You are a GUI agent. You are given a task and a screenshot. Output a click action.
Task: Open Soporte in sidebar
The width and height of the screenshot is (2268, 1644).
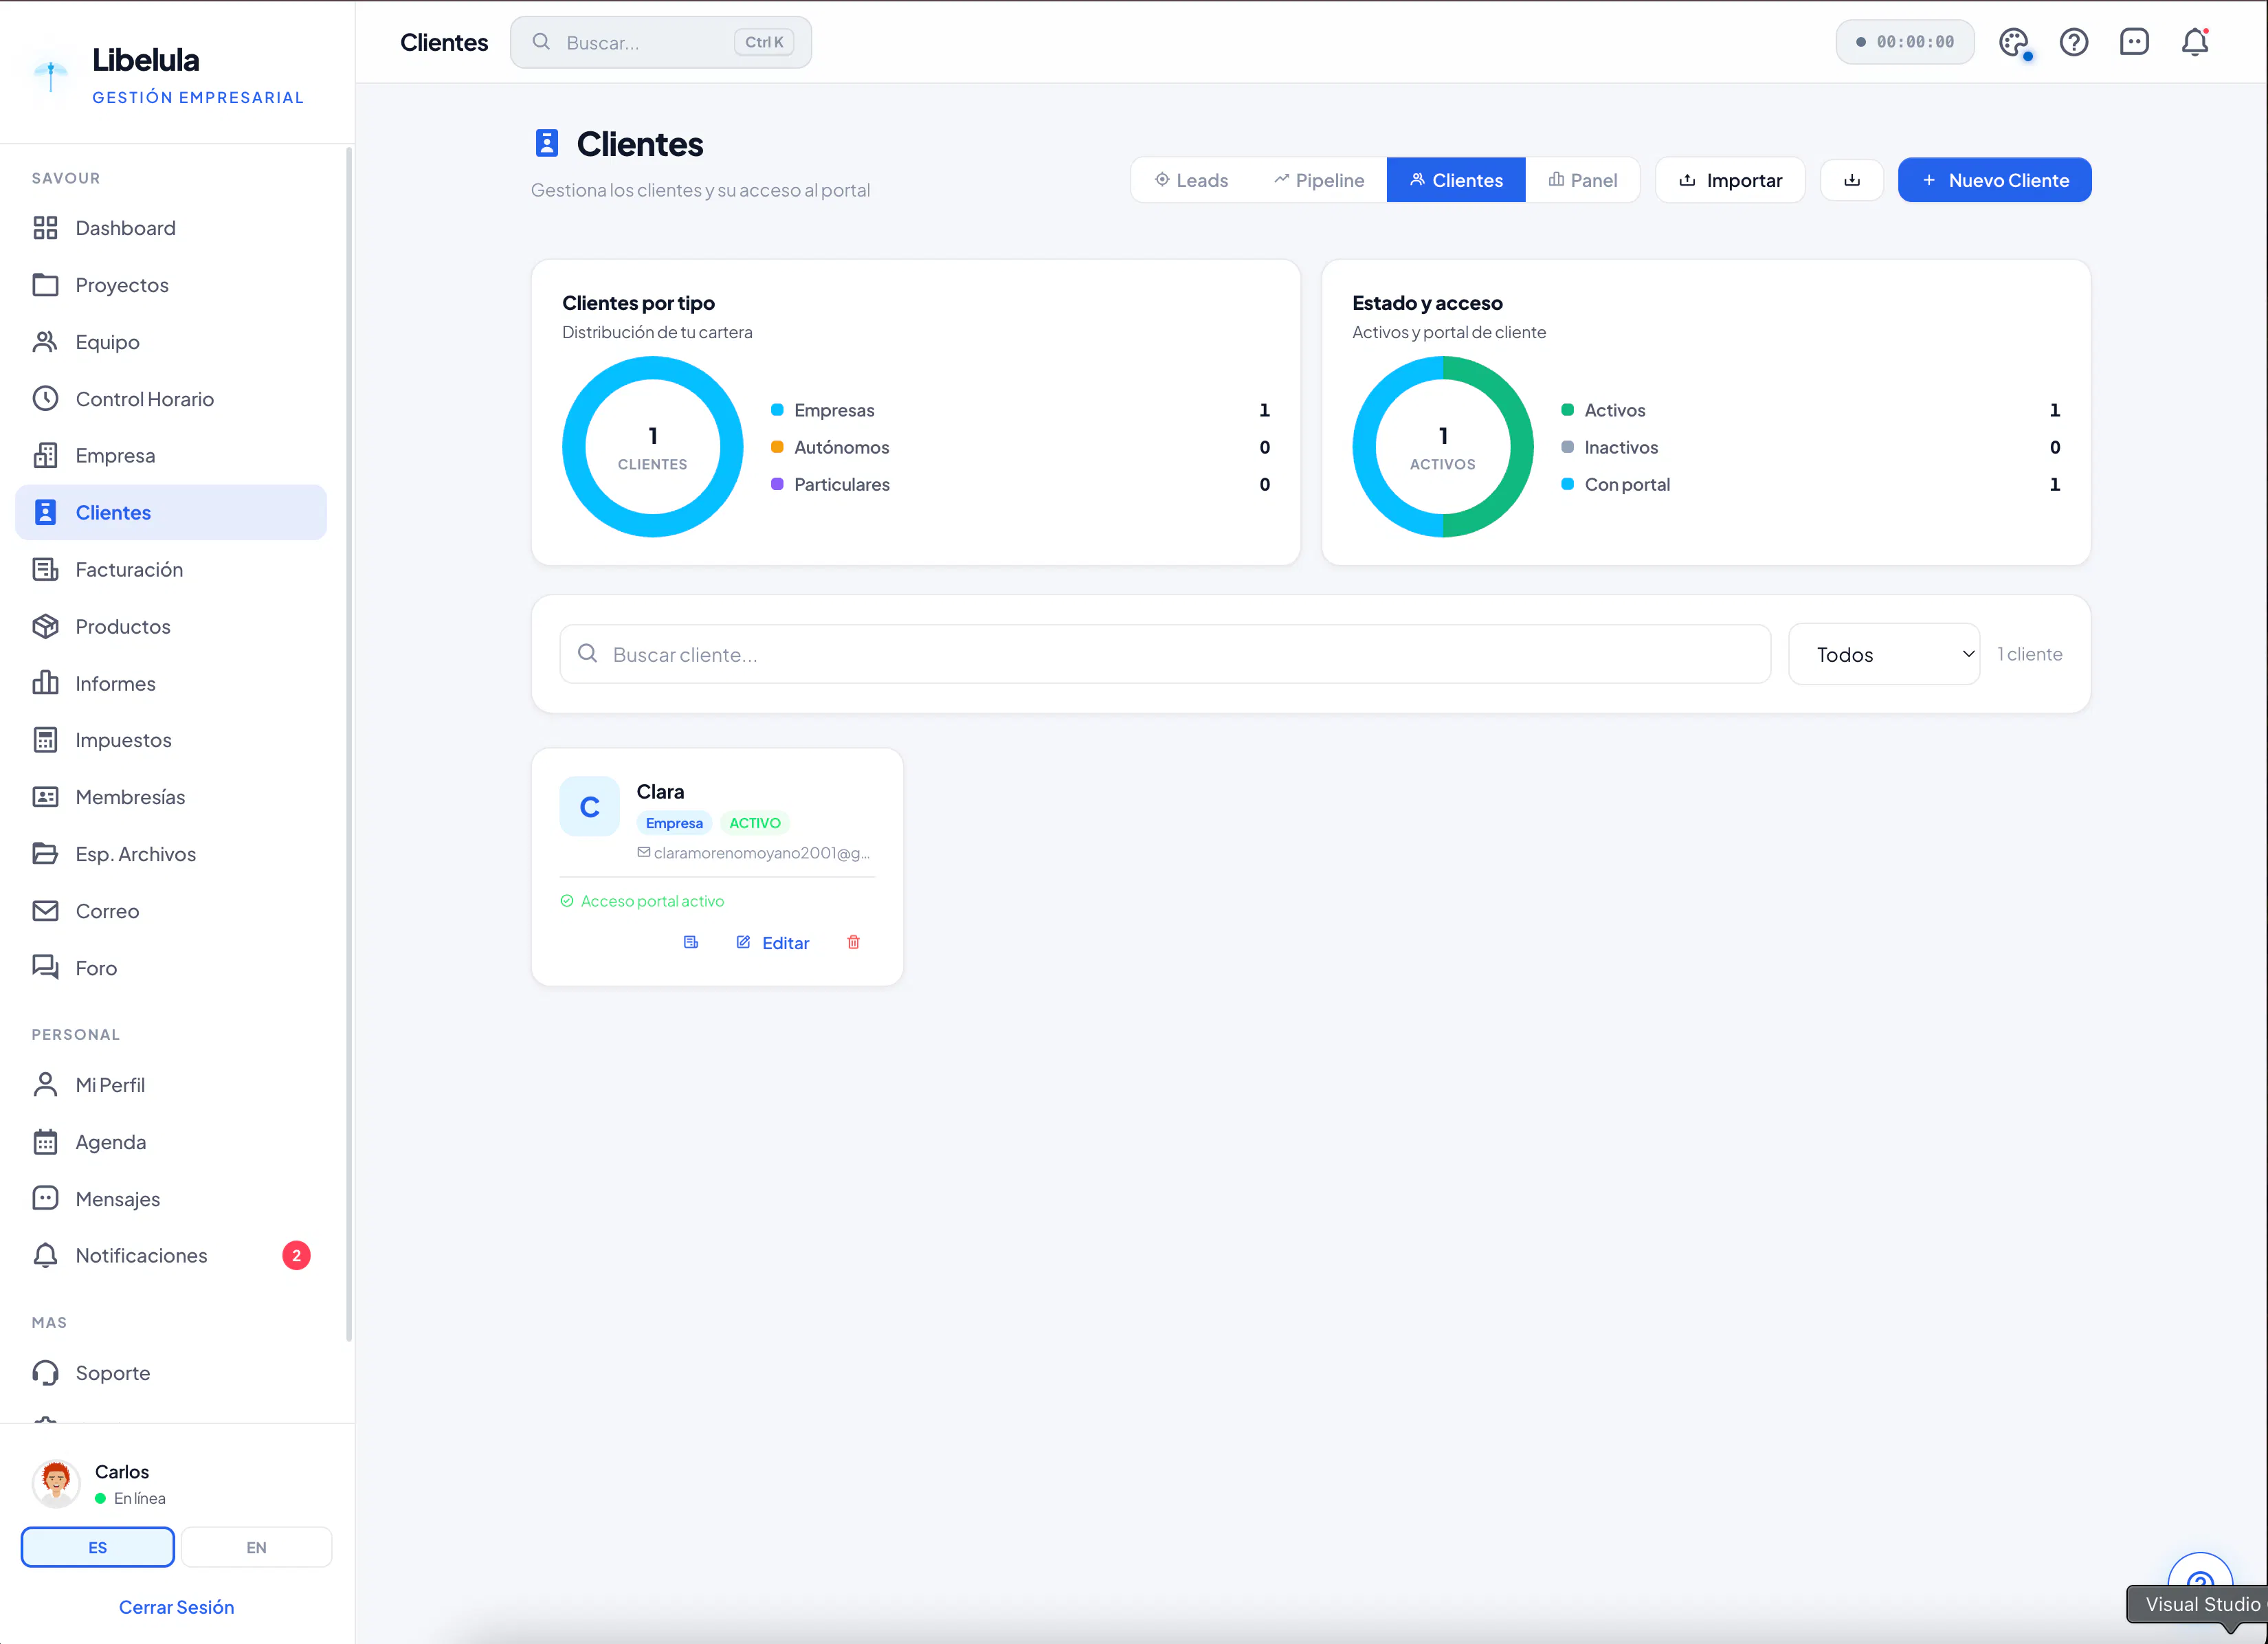(x=171, y=1373)
